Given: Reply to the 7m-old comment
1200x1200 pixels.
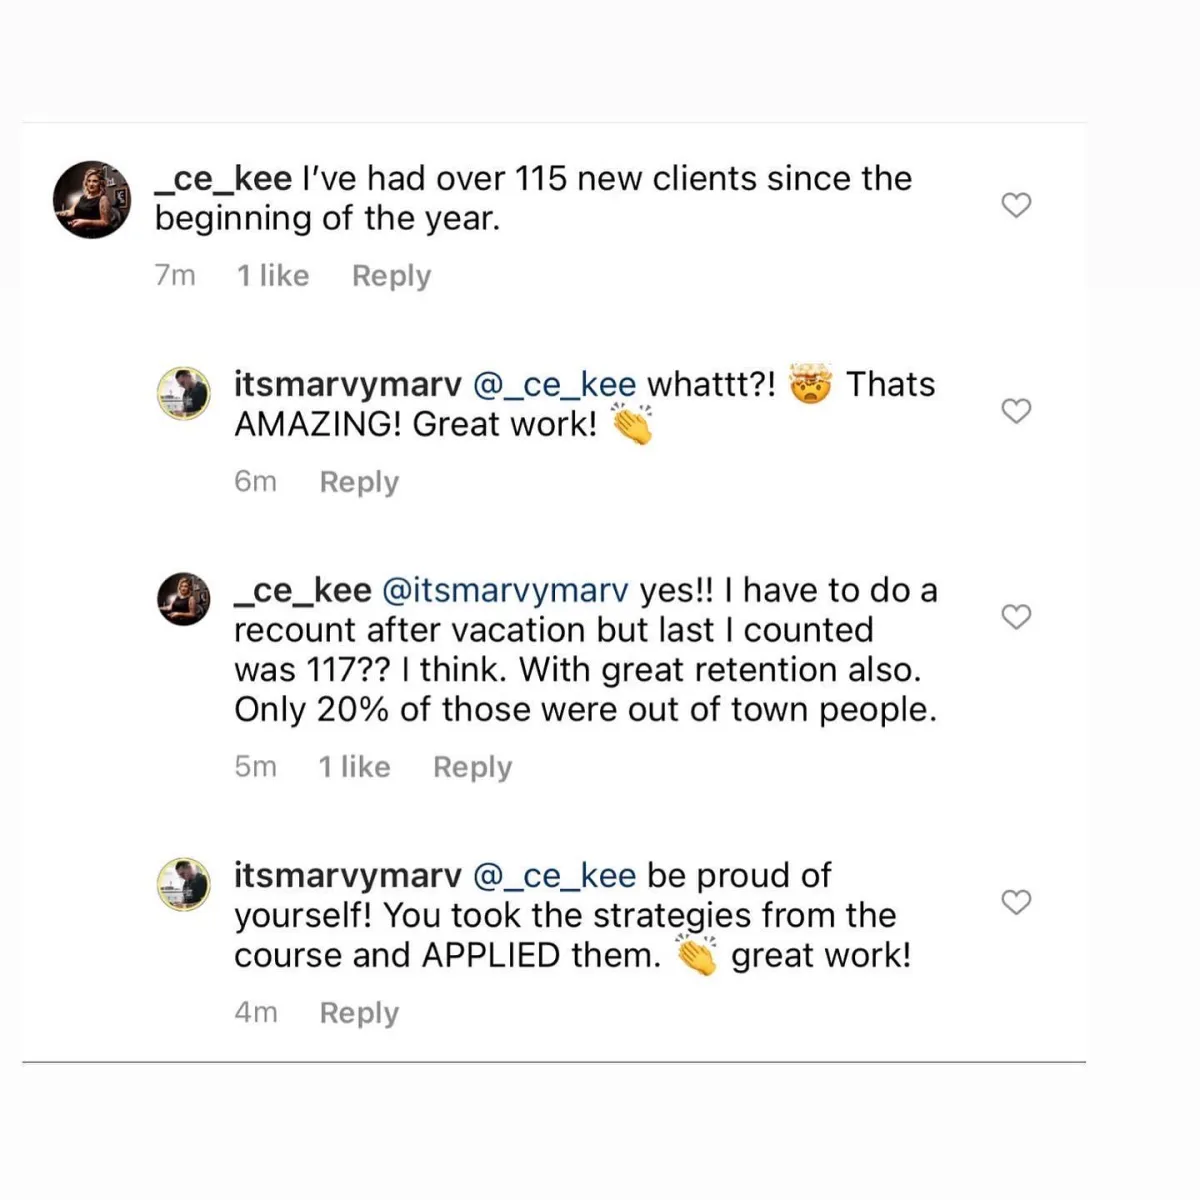Looking at the screenshot, I should 391,276.
